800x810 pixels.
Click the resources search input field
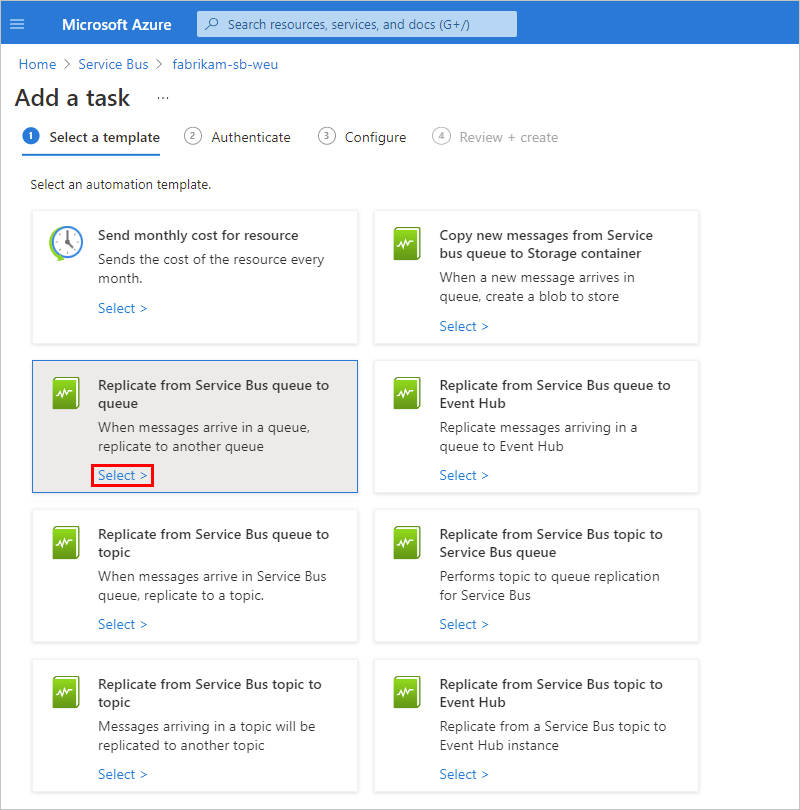click(360, 24)
